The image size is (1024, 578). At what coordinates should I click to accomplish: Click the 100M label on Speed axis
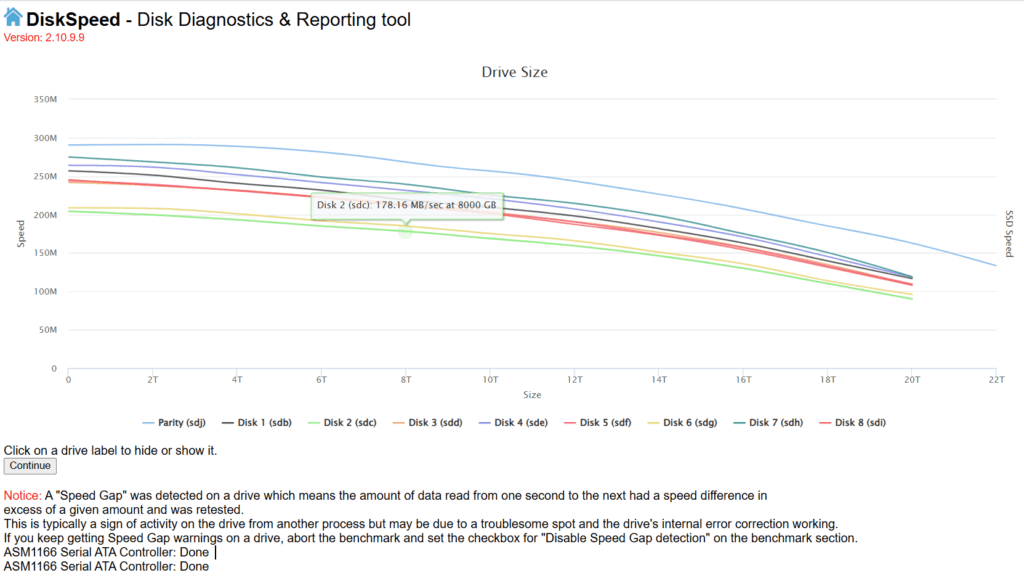point(45,291)
